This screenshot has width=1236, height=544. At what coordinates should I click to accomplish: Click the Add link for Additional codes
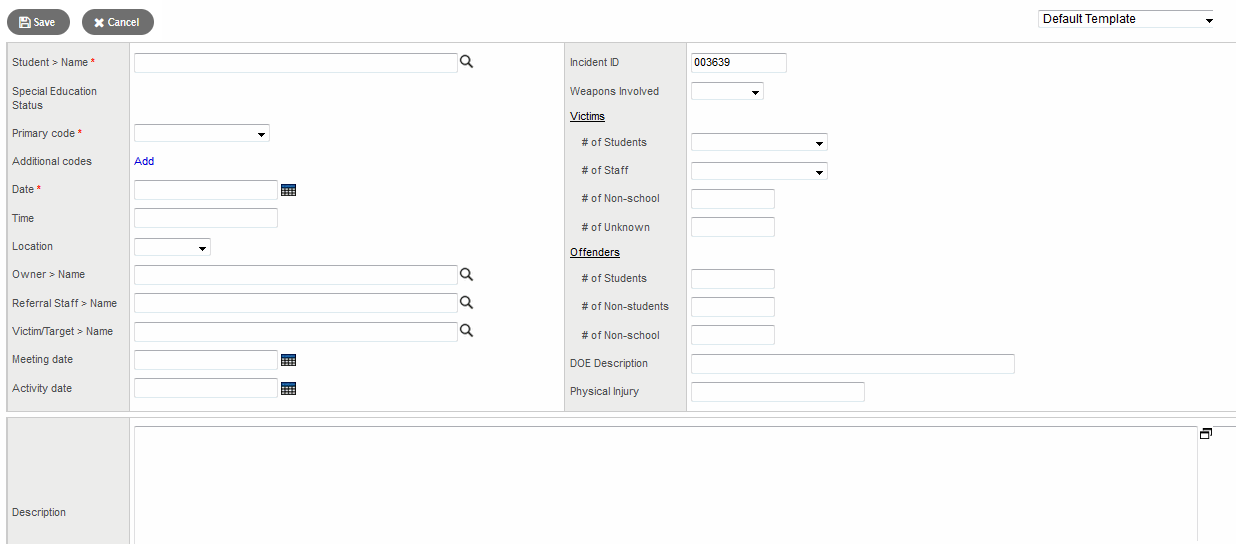click(x=144, y=161)
